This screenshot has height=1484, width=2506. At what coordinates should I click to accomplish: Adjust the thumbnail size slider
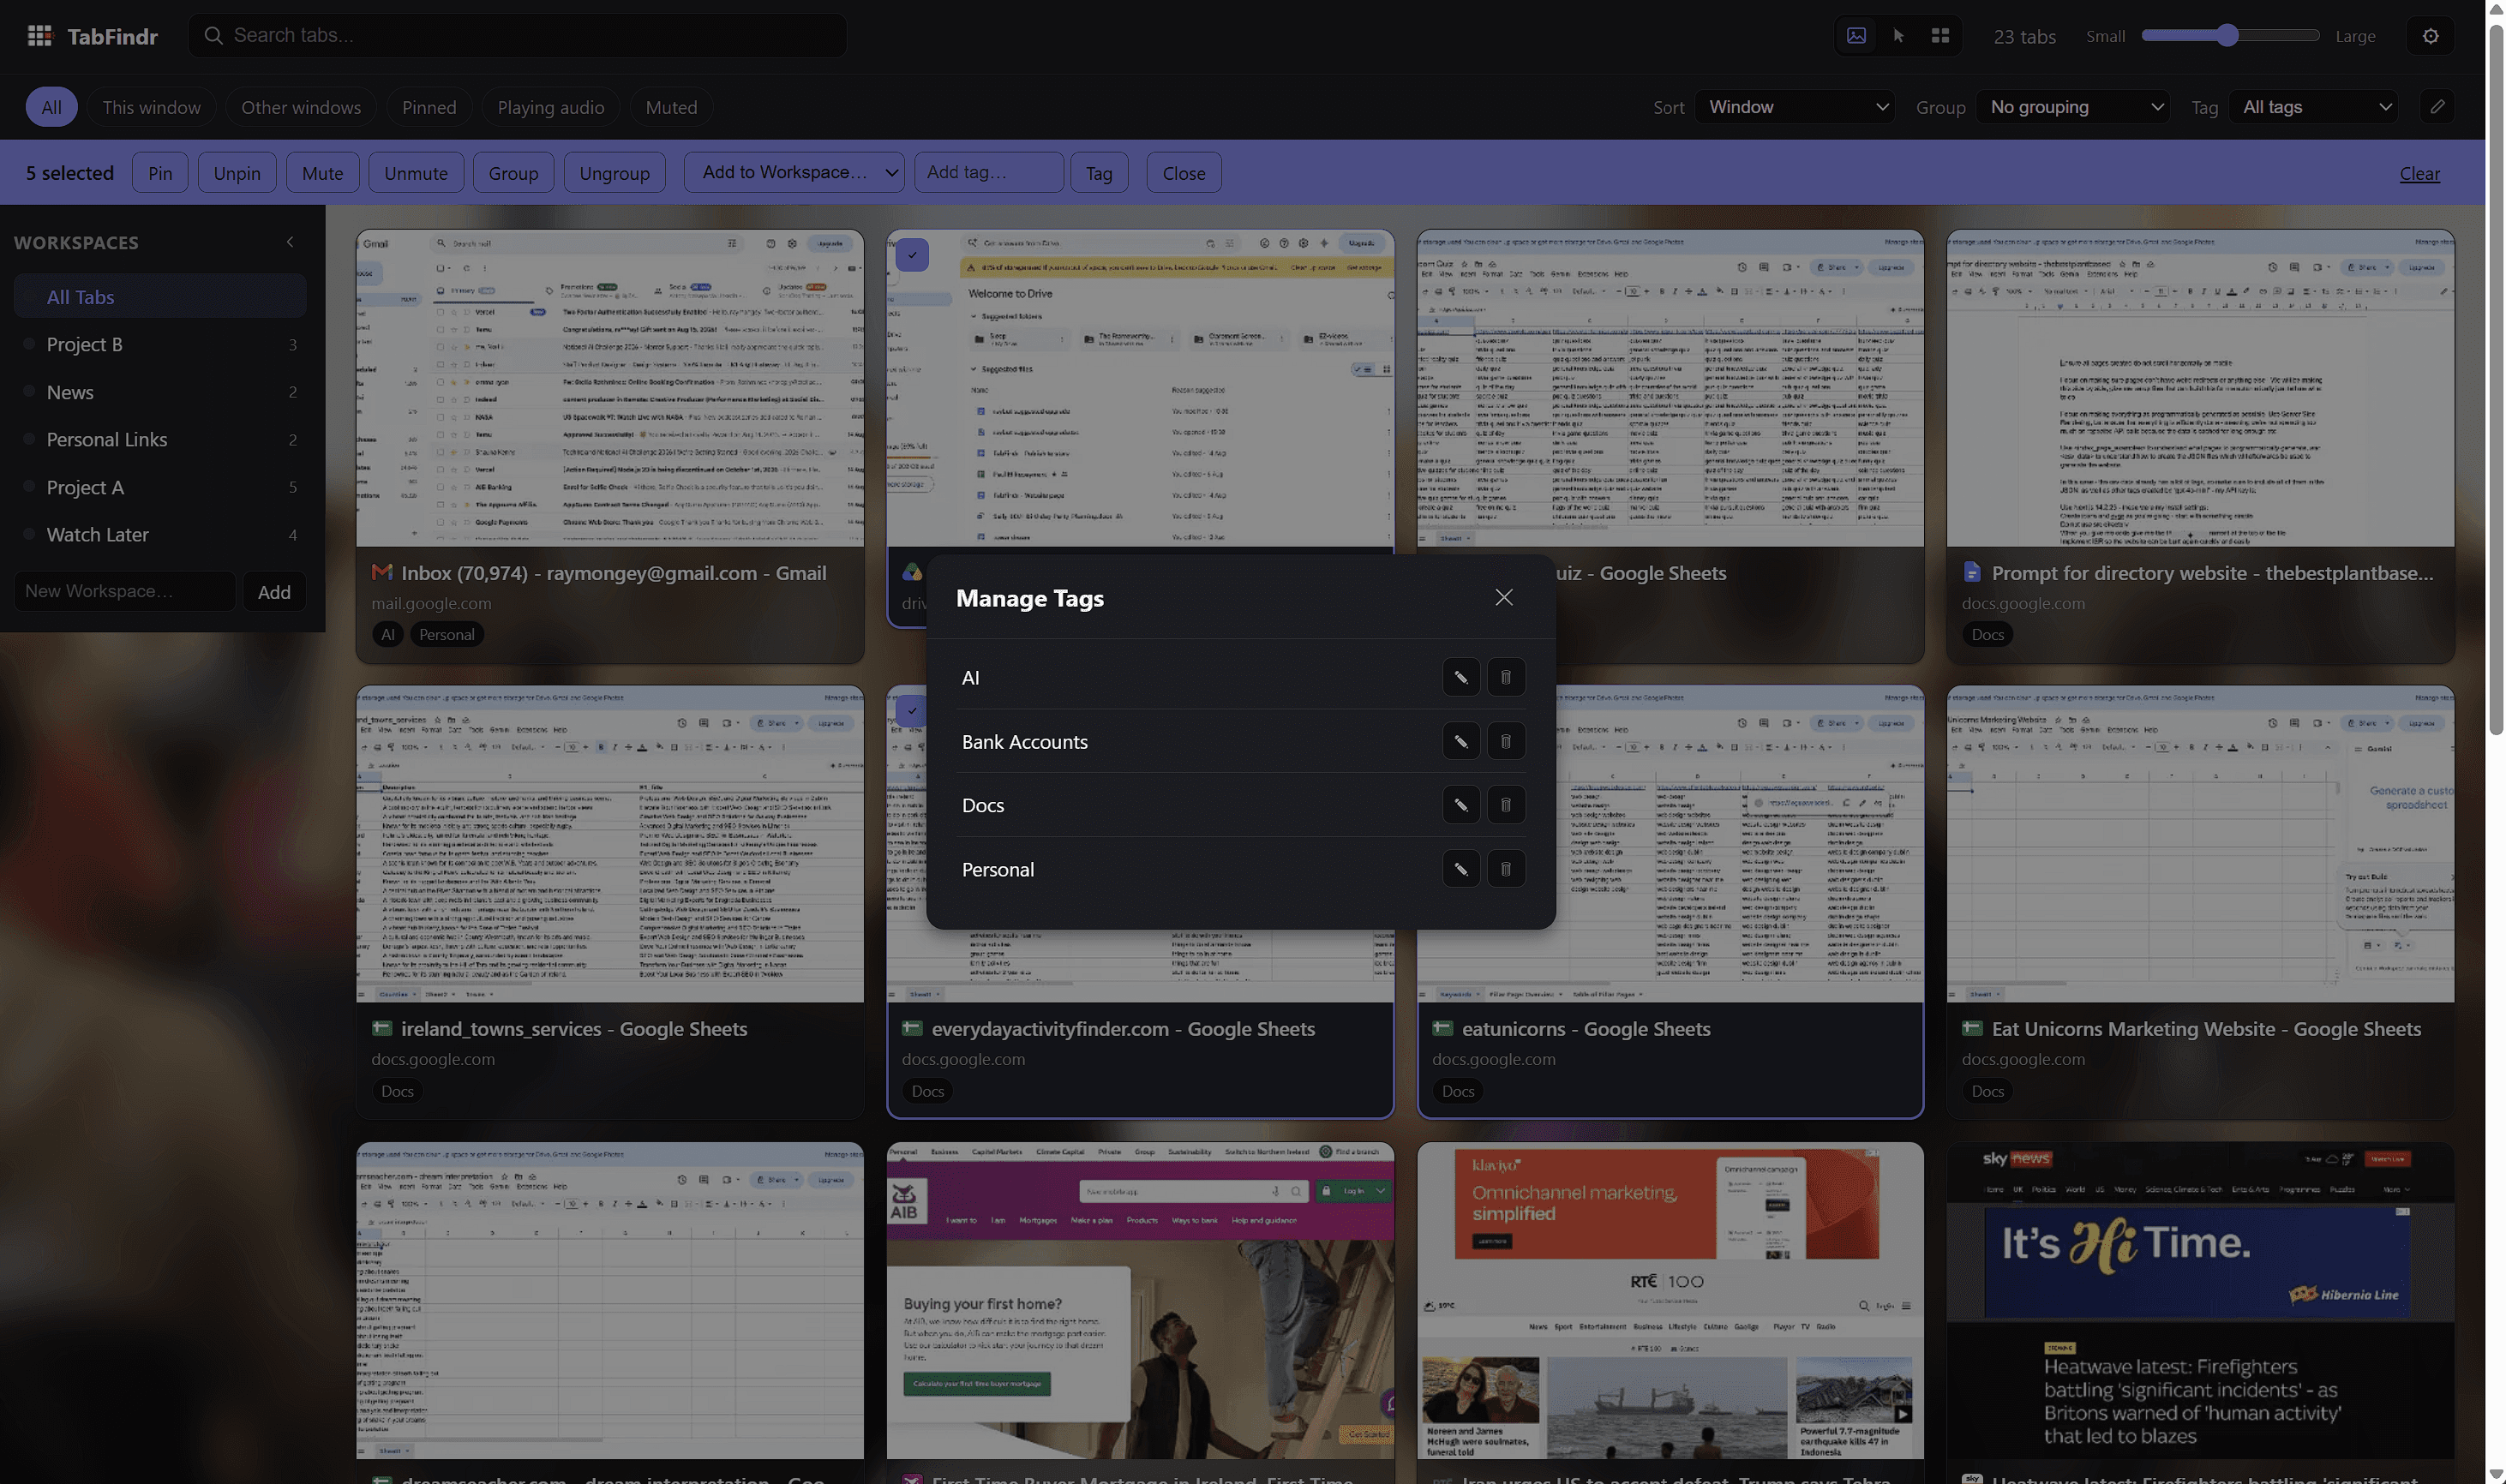coord(2230,36)
